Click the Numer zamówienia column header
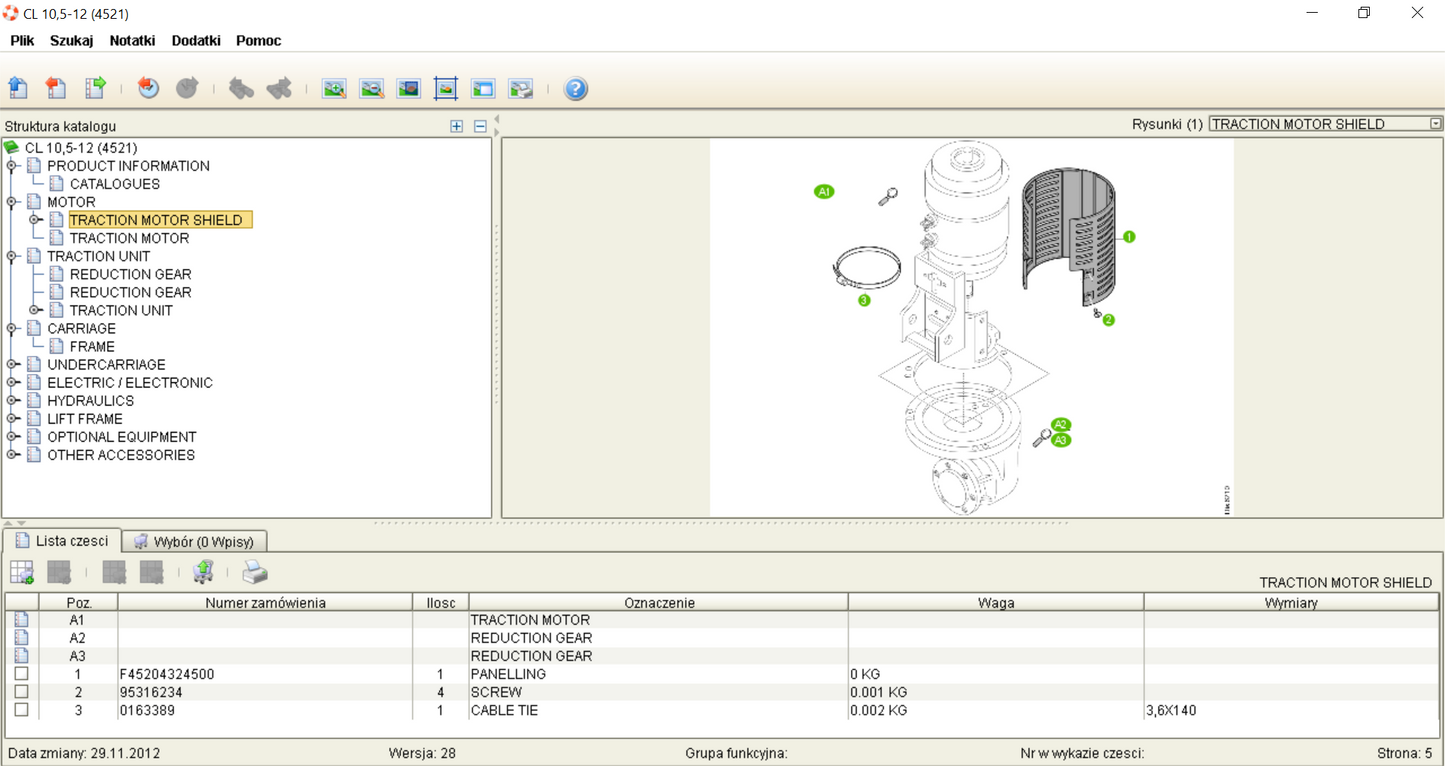 pyautogui.click(x=265, y=603)
